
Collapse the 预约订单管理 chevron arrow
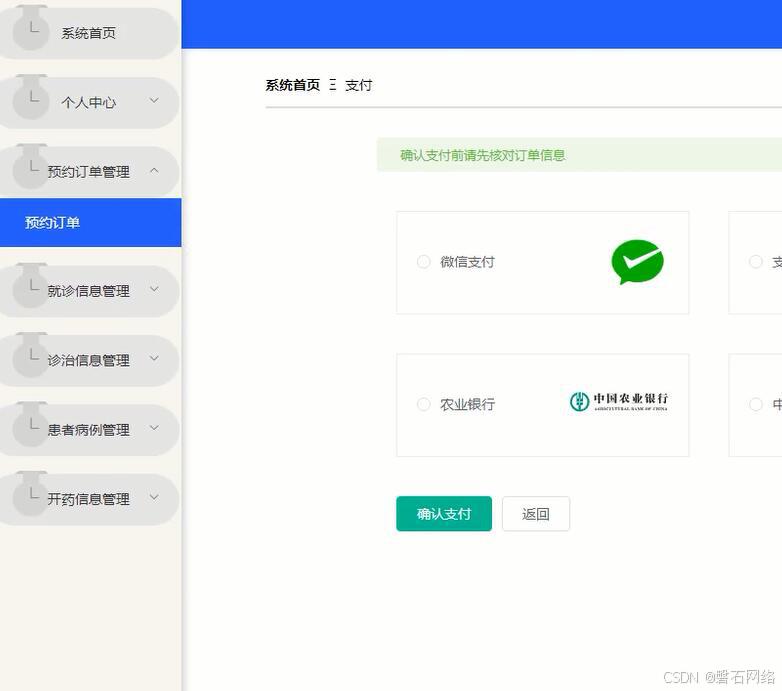pyautogui.click(x=154, y=171)
